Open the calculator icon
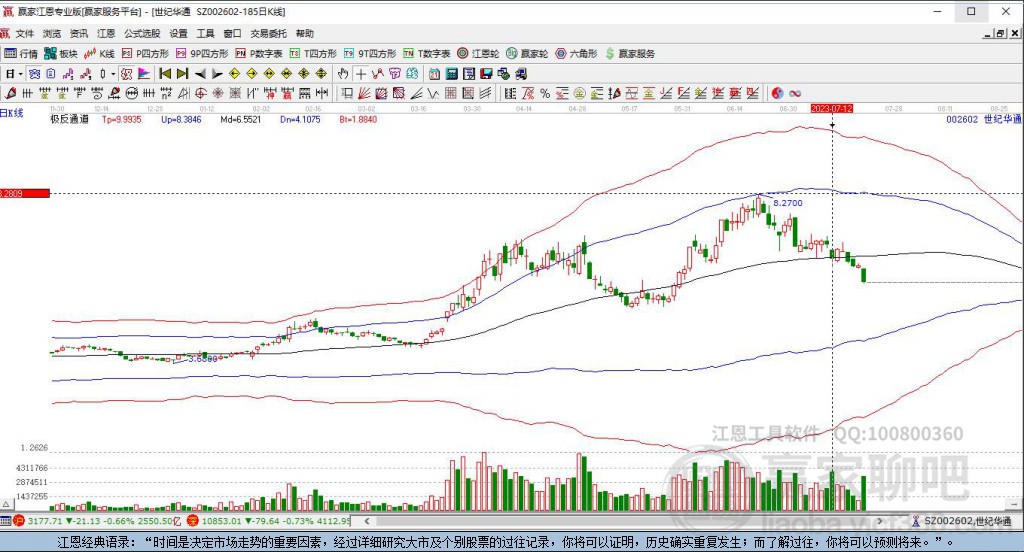Image resolution: width=1024 pixels, height=552 pixels. (x=451, y=74)
